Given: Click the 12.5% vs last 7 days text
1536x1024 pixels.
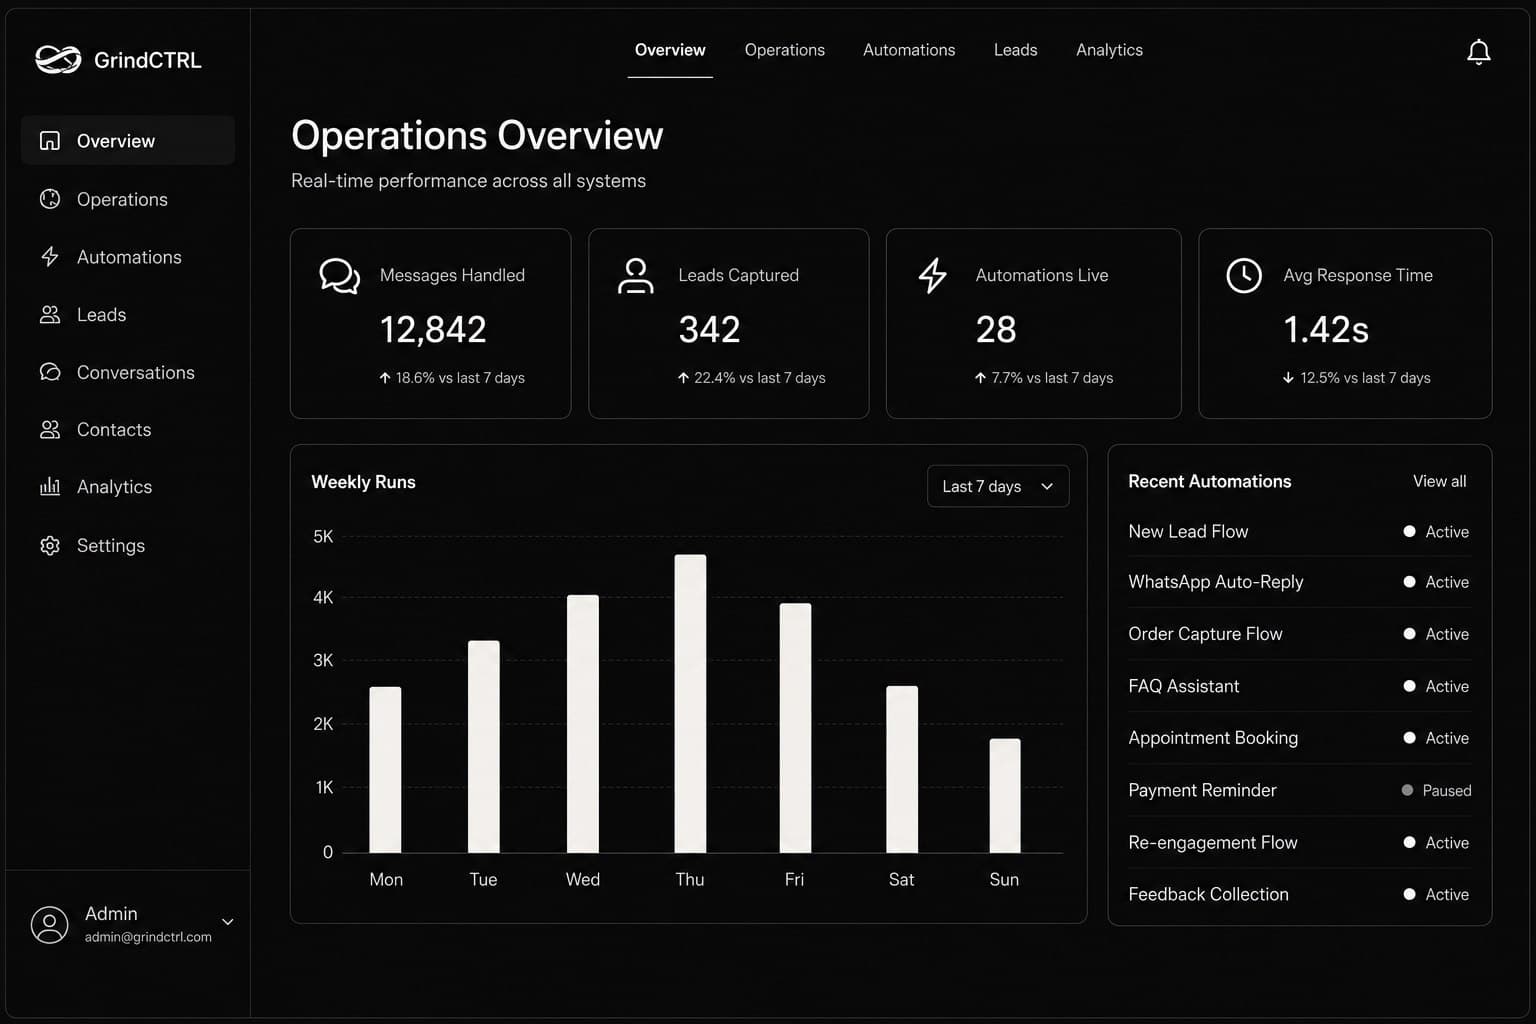Looking at the screenshot, I should [x=1365, y=378].
